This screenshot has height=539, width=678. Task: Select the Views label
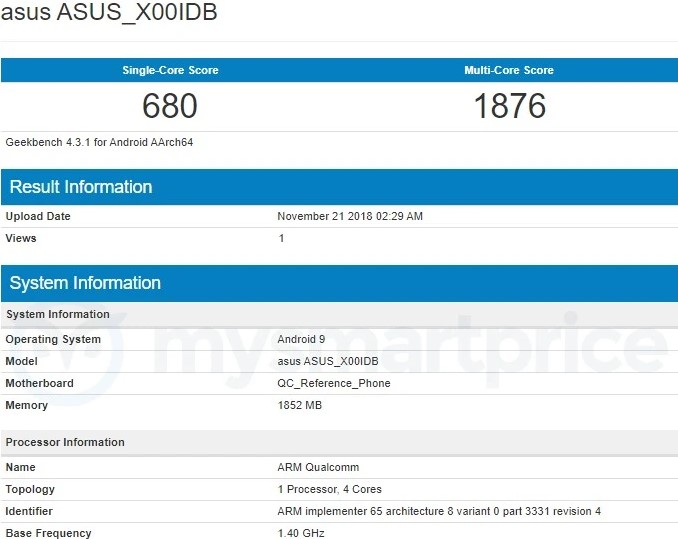(21, 238)
